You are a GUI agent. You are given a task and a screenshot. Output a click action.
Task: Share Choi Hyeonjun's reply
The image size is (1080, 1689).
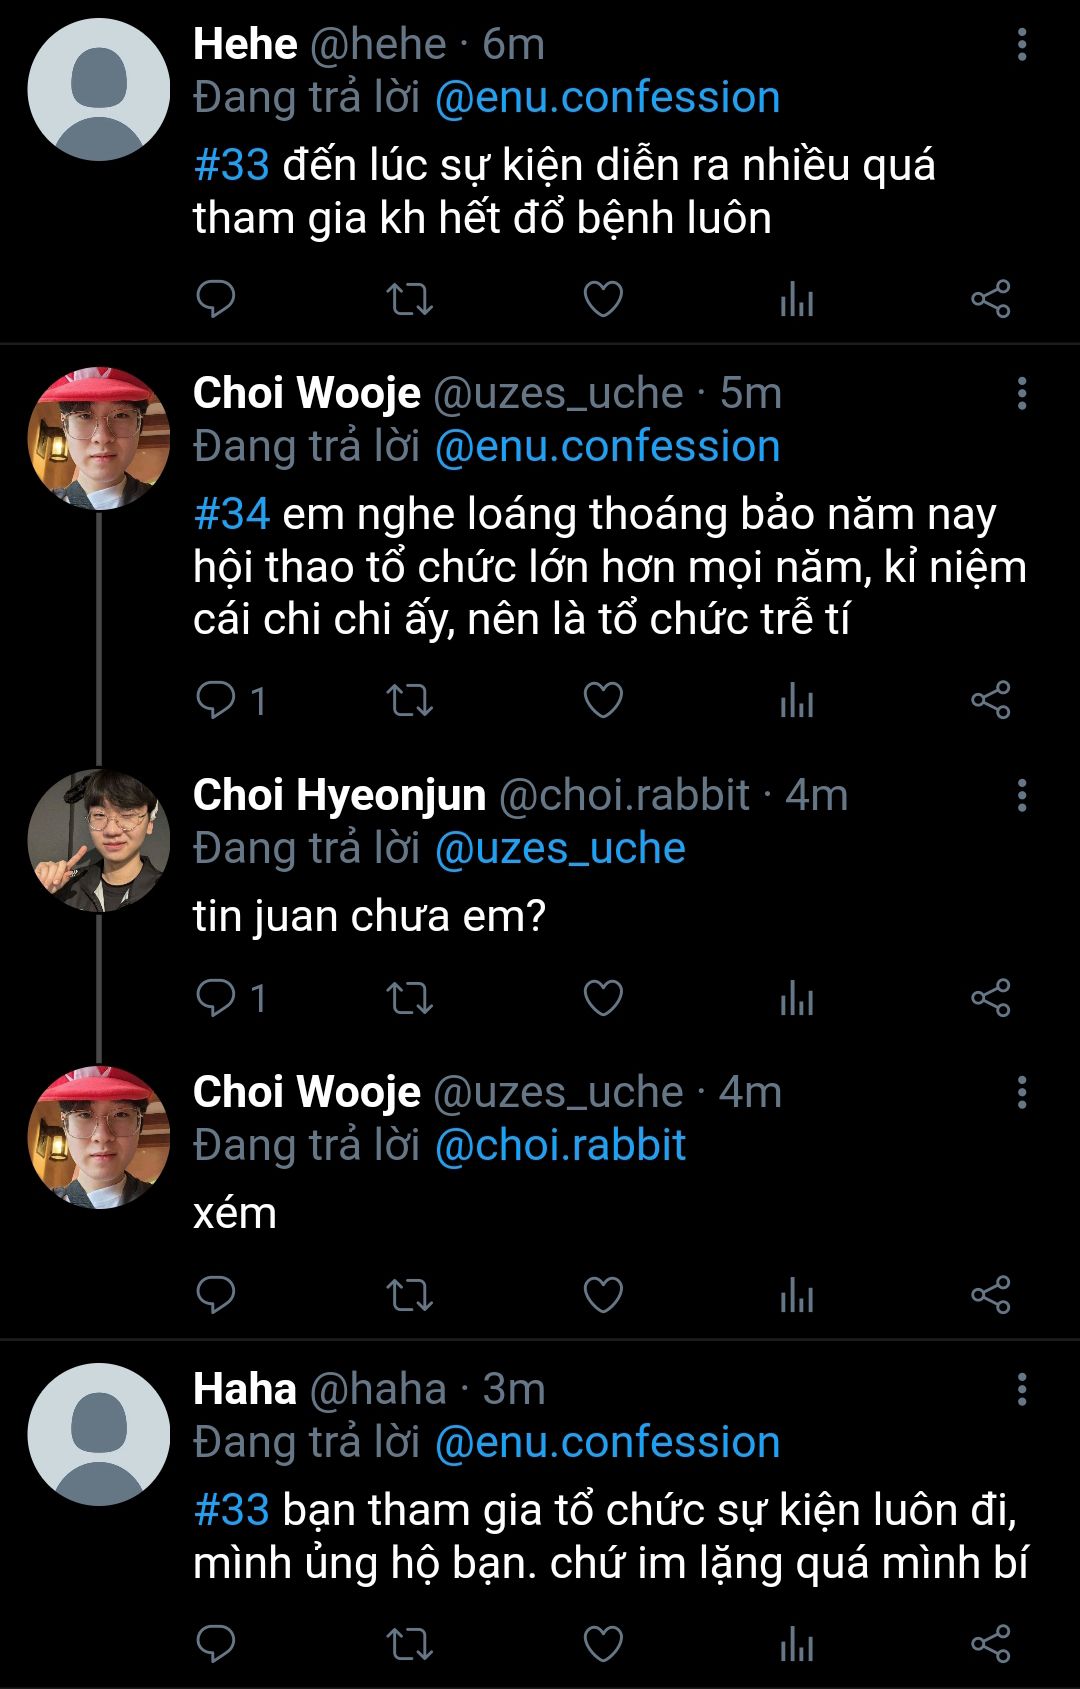[x=991, y=998]
